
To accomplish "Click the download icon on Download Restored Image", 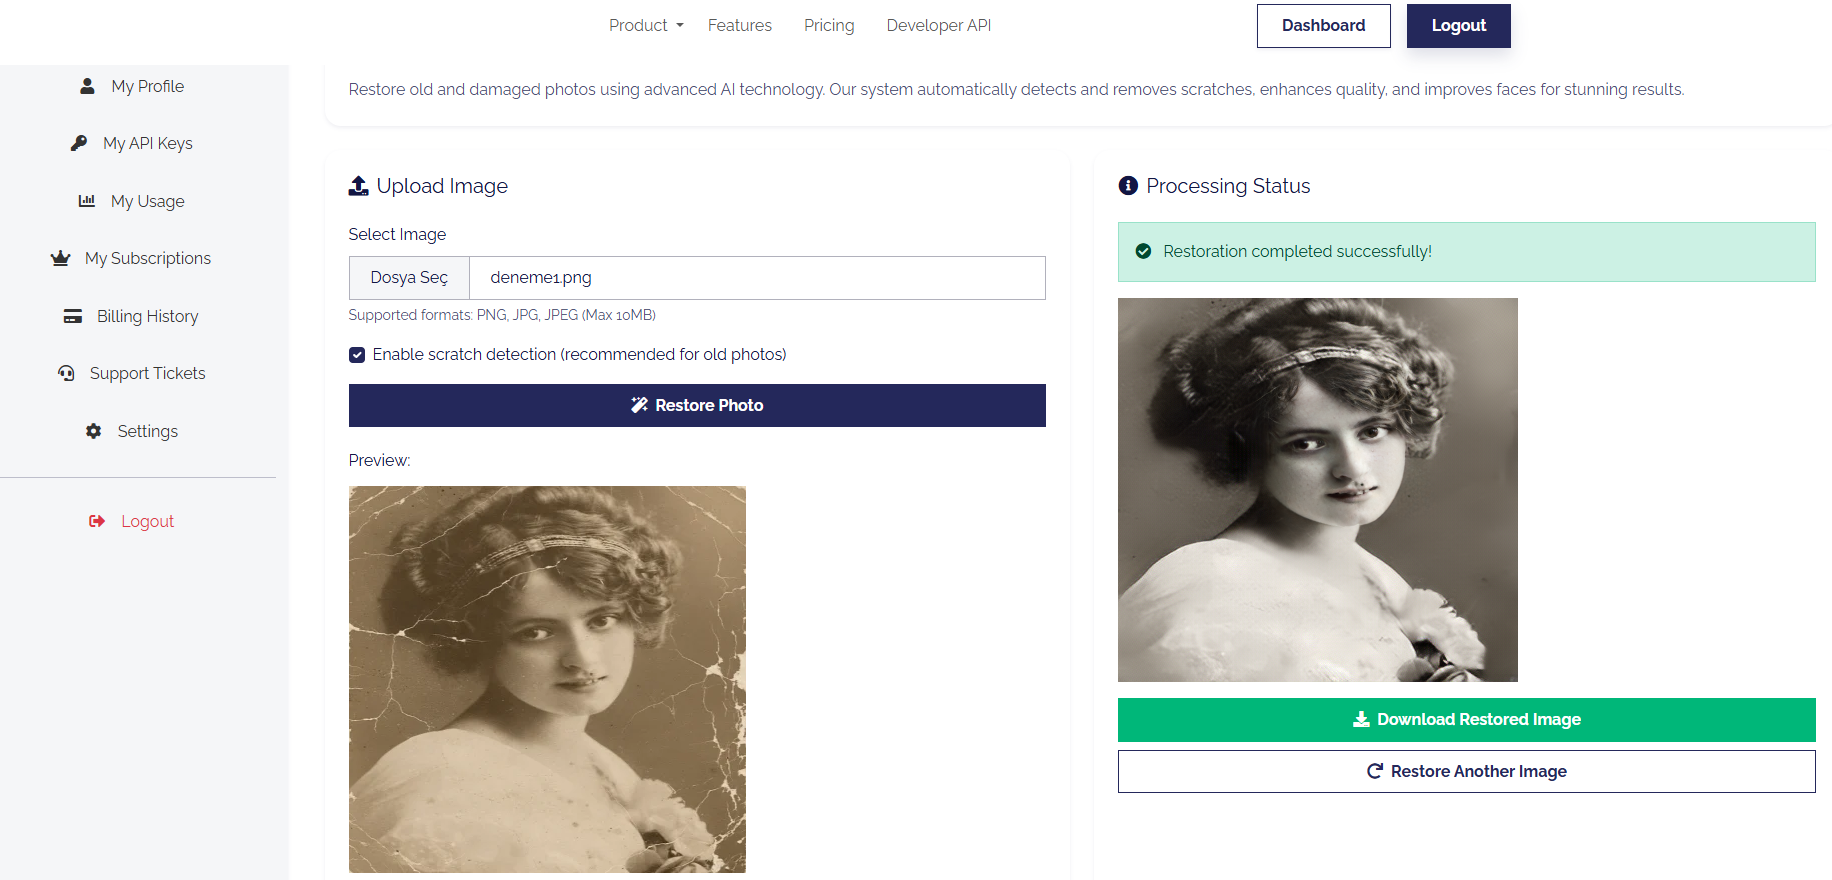I will click(x=1361, y=719).
